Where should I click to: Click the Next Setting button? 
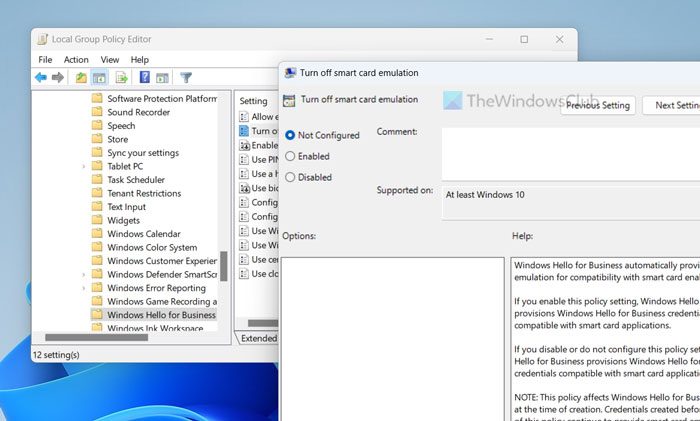pyautogui.click(x=672, y=105)
